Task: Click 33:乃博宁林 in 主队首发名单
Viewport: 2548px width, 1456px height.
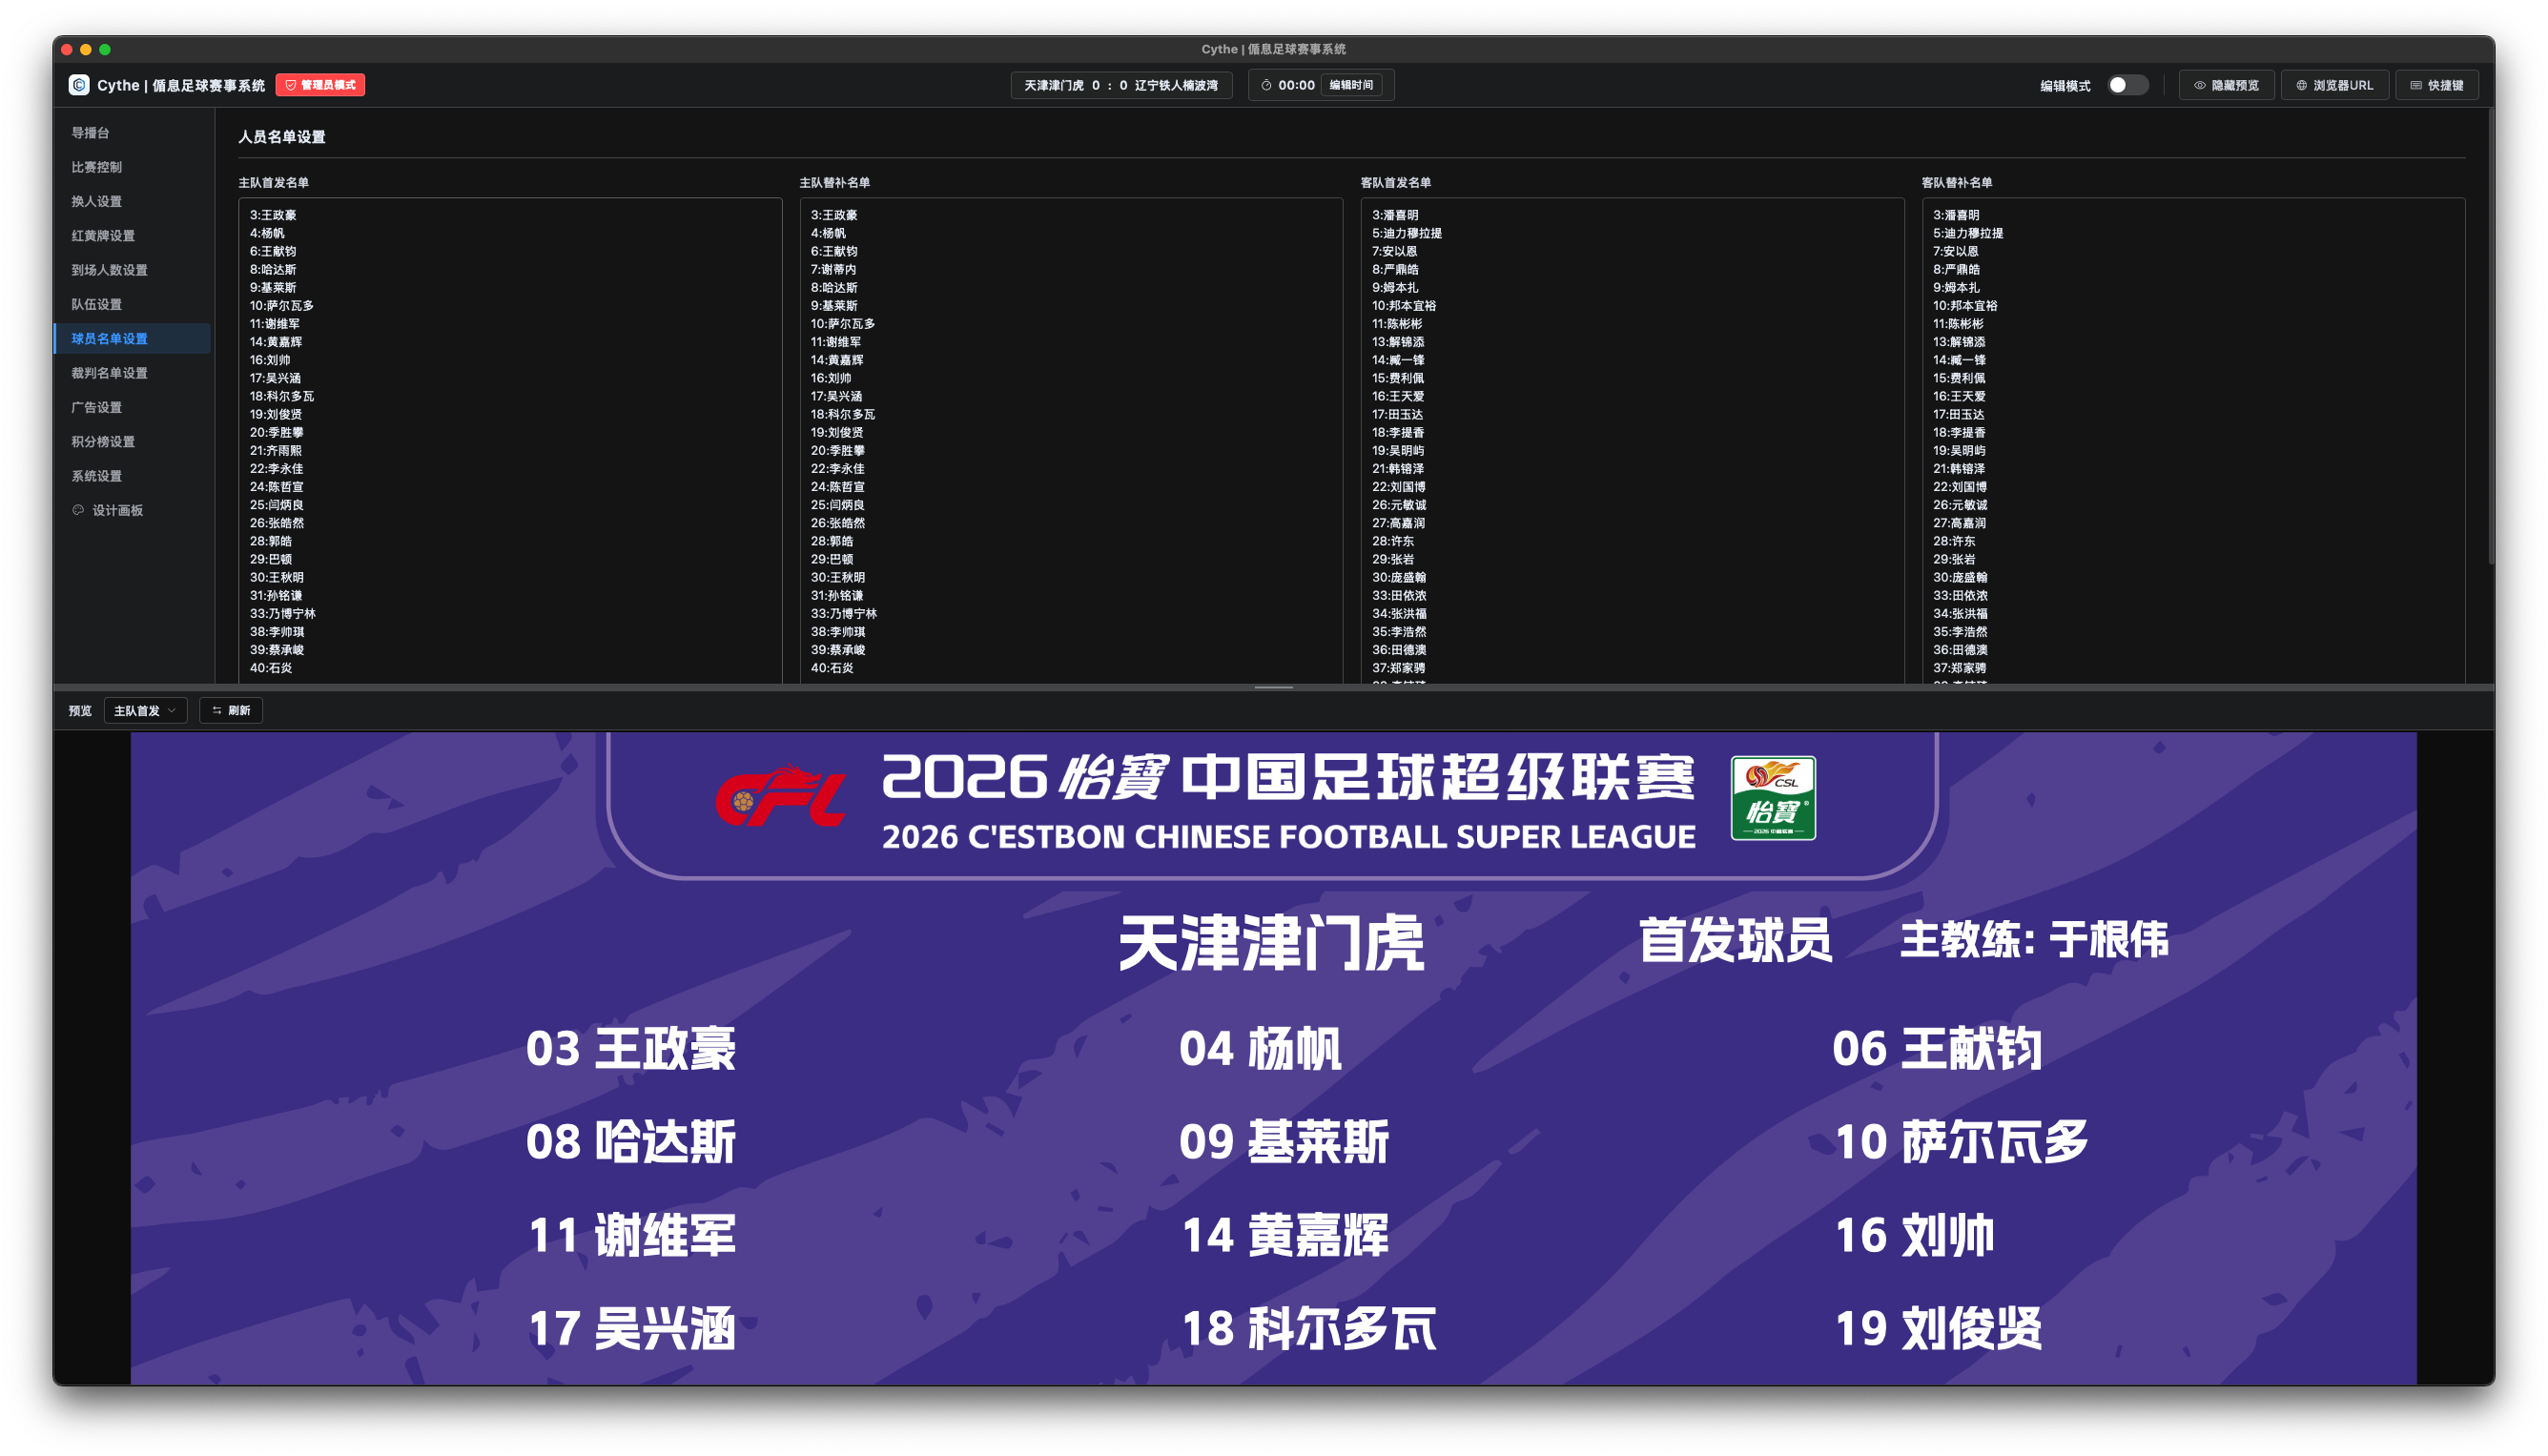Action: pyautogui.click(x=282, y=614)
